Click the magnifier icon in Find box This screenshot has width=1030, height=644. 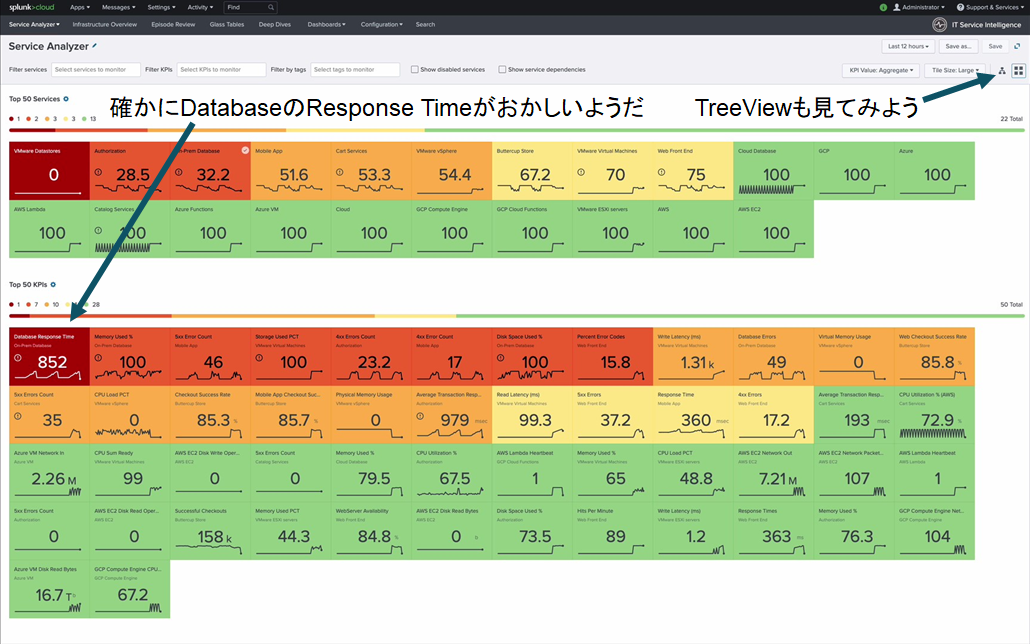coord(271,7)
